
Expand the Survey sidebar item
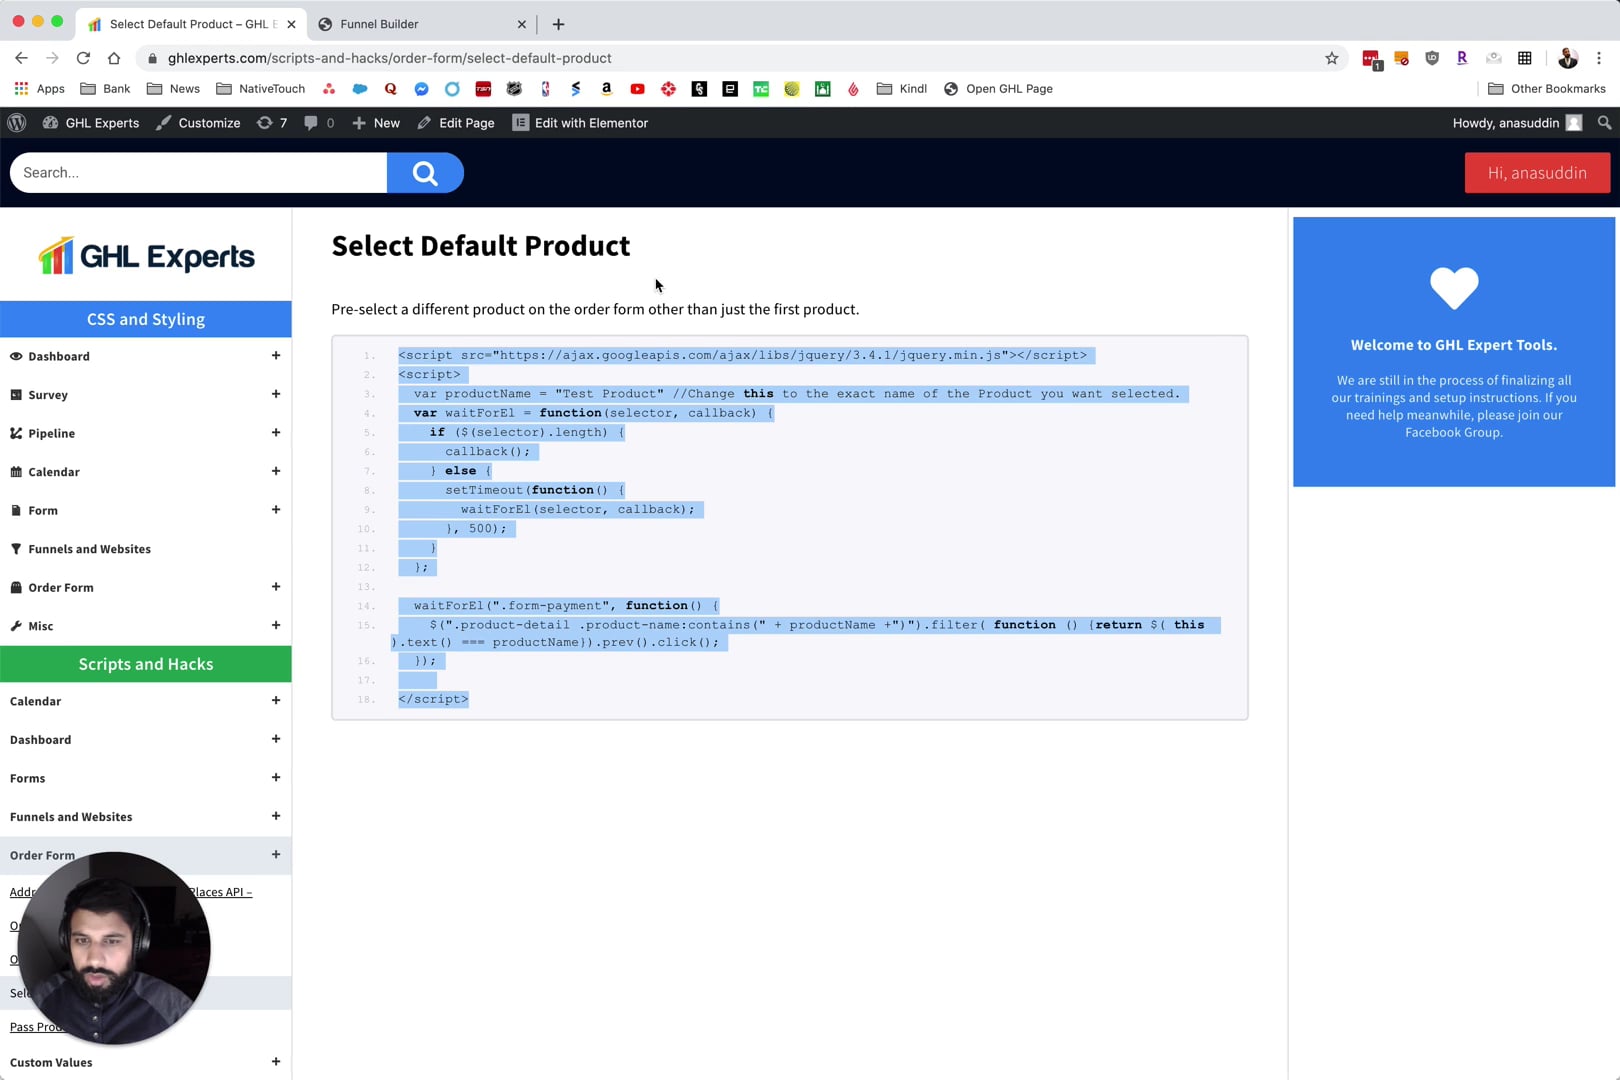click(275, 394)
